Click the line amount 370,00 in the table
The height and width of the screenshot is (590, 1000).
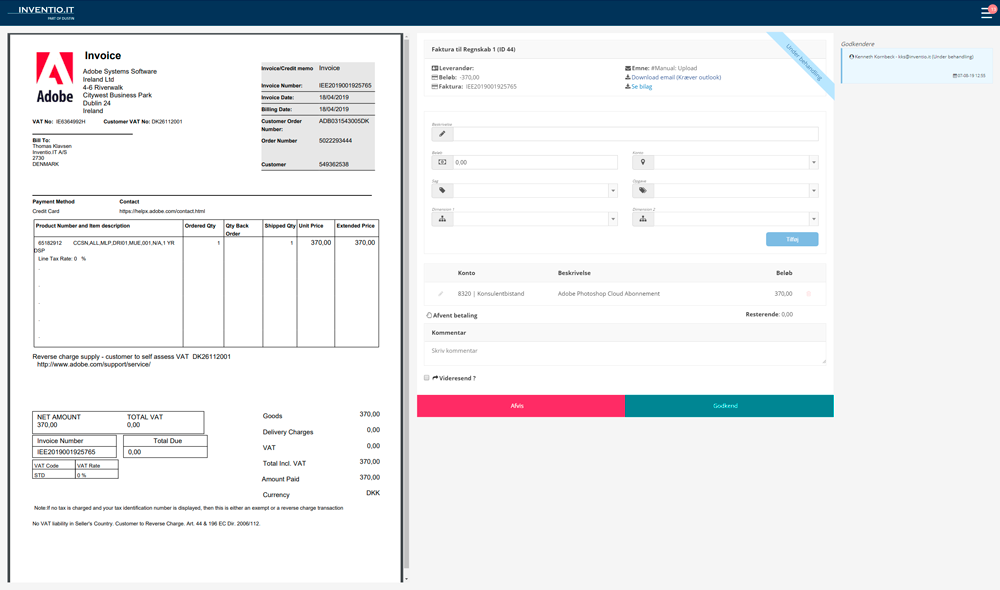(x=783, y=294)
